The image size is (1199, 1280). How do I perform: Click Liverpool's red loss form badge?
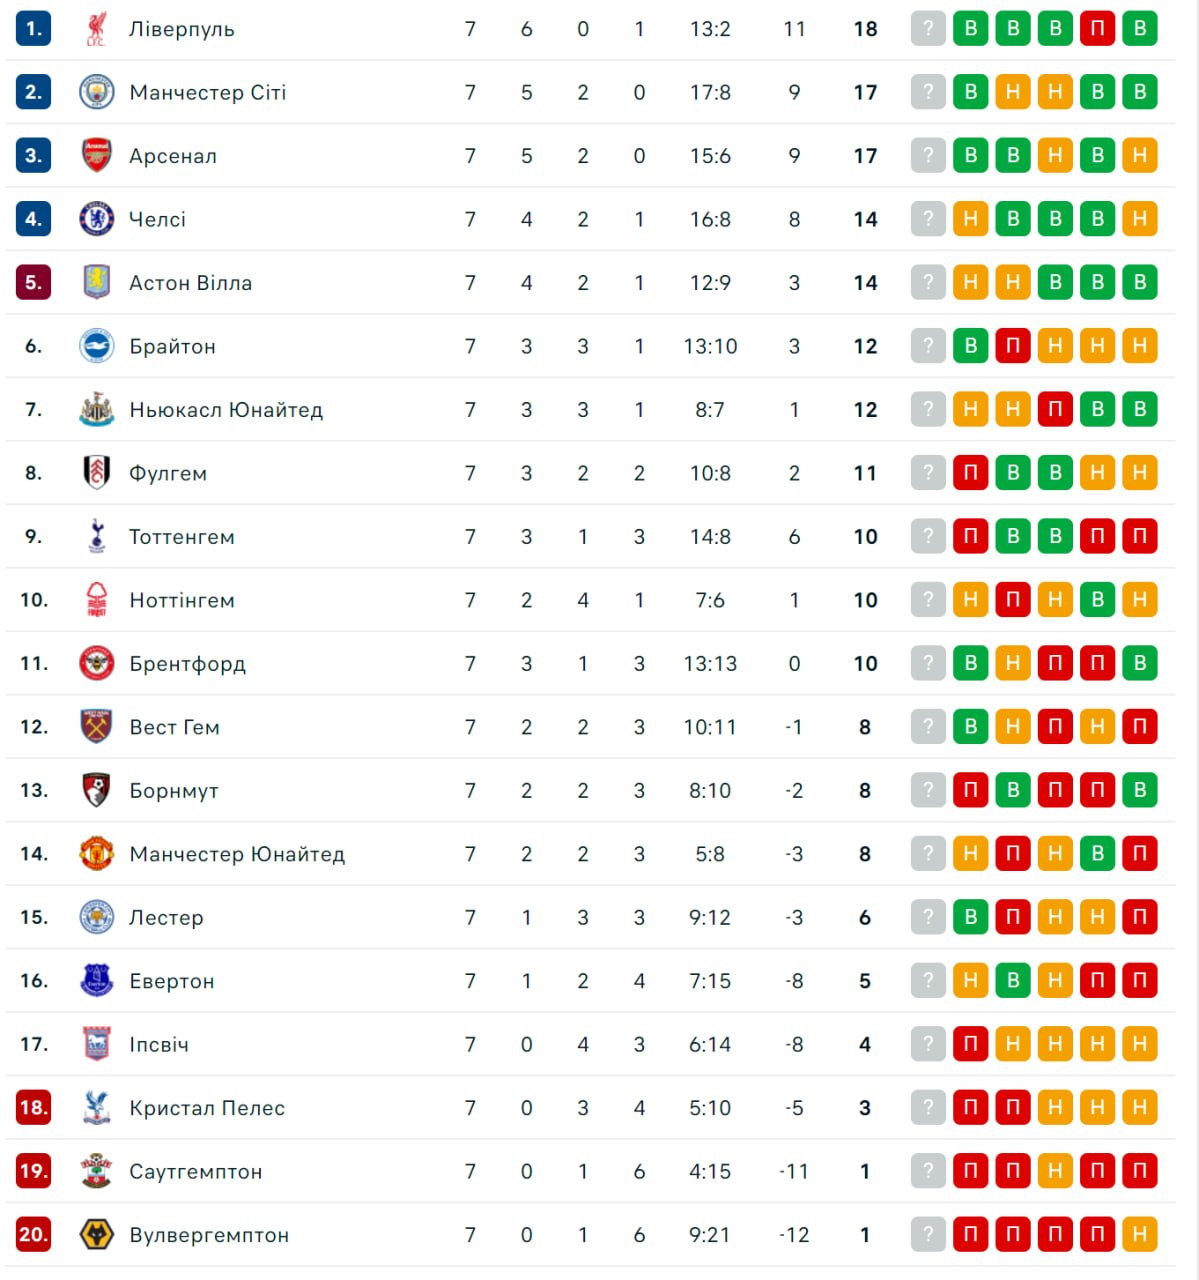1097,29
